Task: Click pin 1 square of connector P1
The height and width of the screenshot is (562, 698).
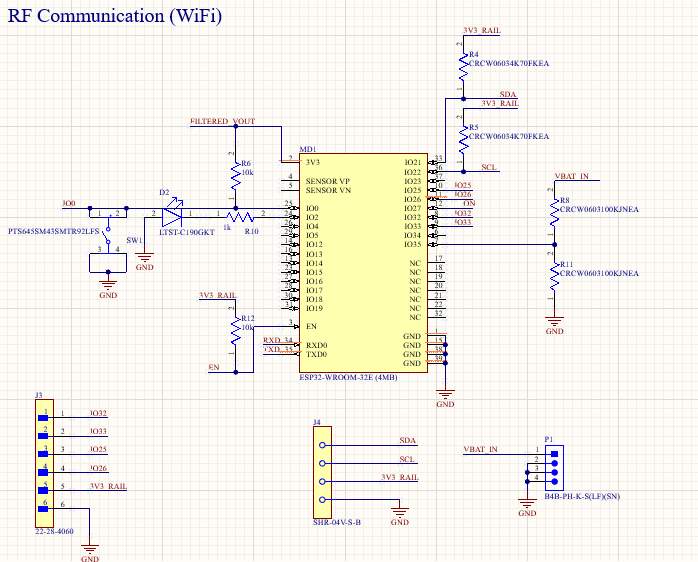Action: [x=554, y=454]
